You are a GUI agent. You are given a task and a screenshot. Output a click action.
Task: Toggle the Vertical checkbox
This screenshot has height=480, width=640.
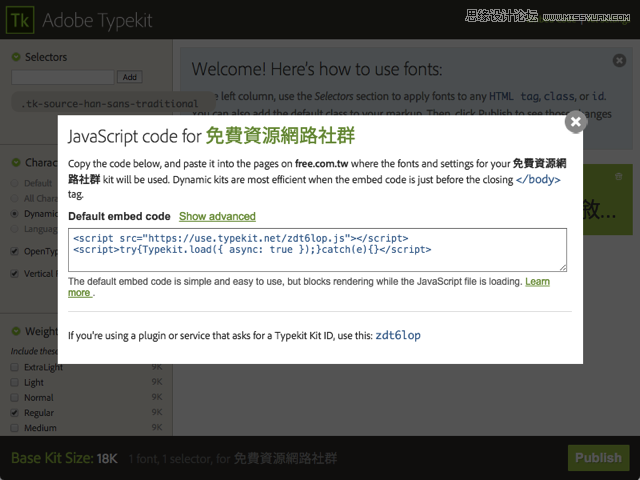click(15, 273)
